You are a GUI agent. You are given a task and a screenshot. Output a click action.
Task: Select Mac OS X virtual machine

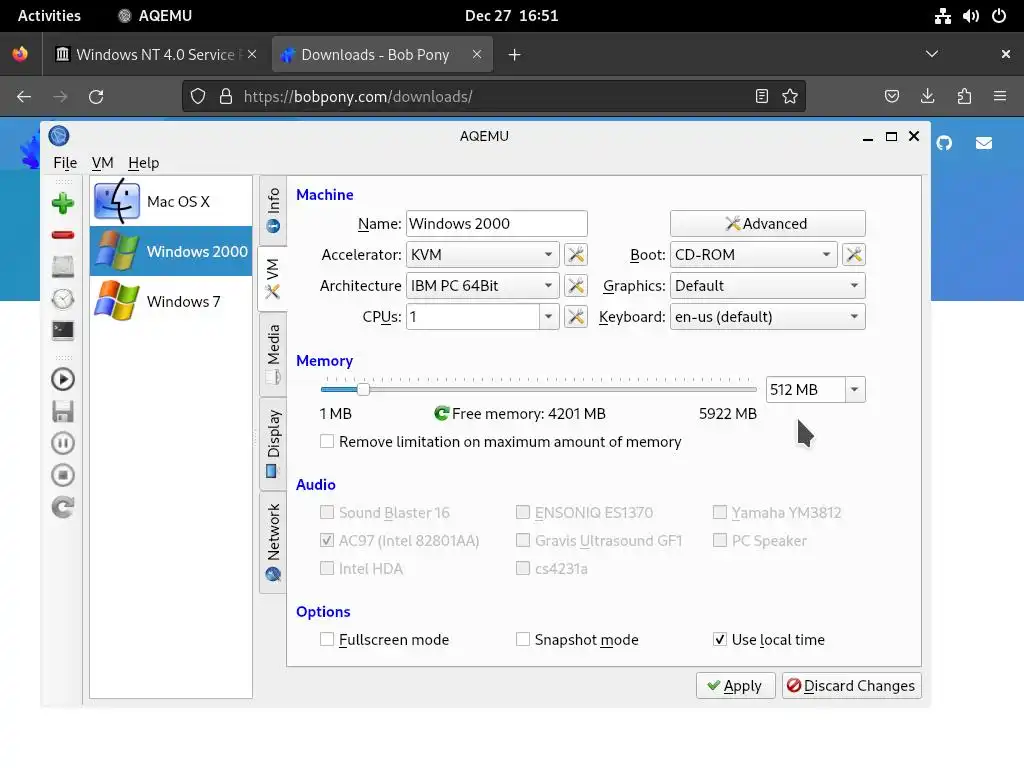click(170, 201)
